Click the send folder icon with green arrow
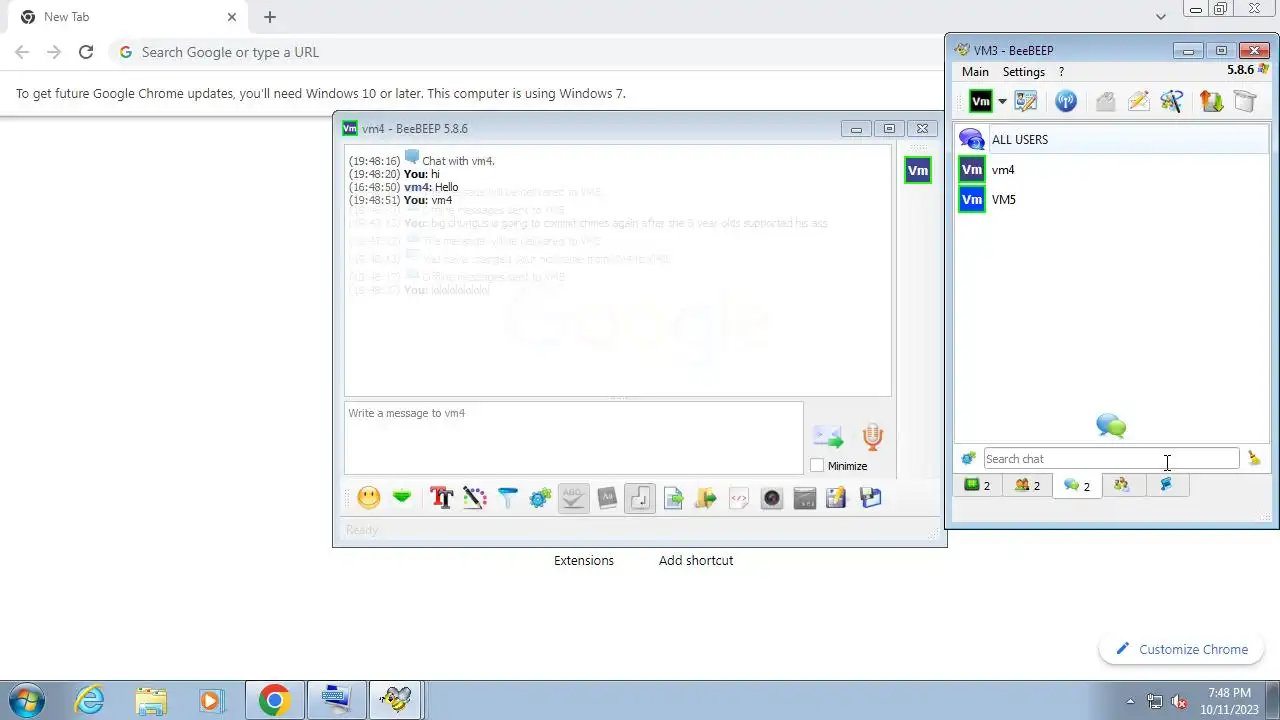This screenshot has height=720, width=1280. pos(706,497)
